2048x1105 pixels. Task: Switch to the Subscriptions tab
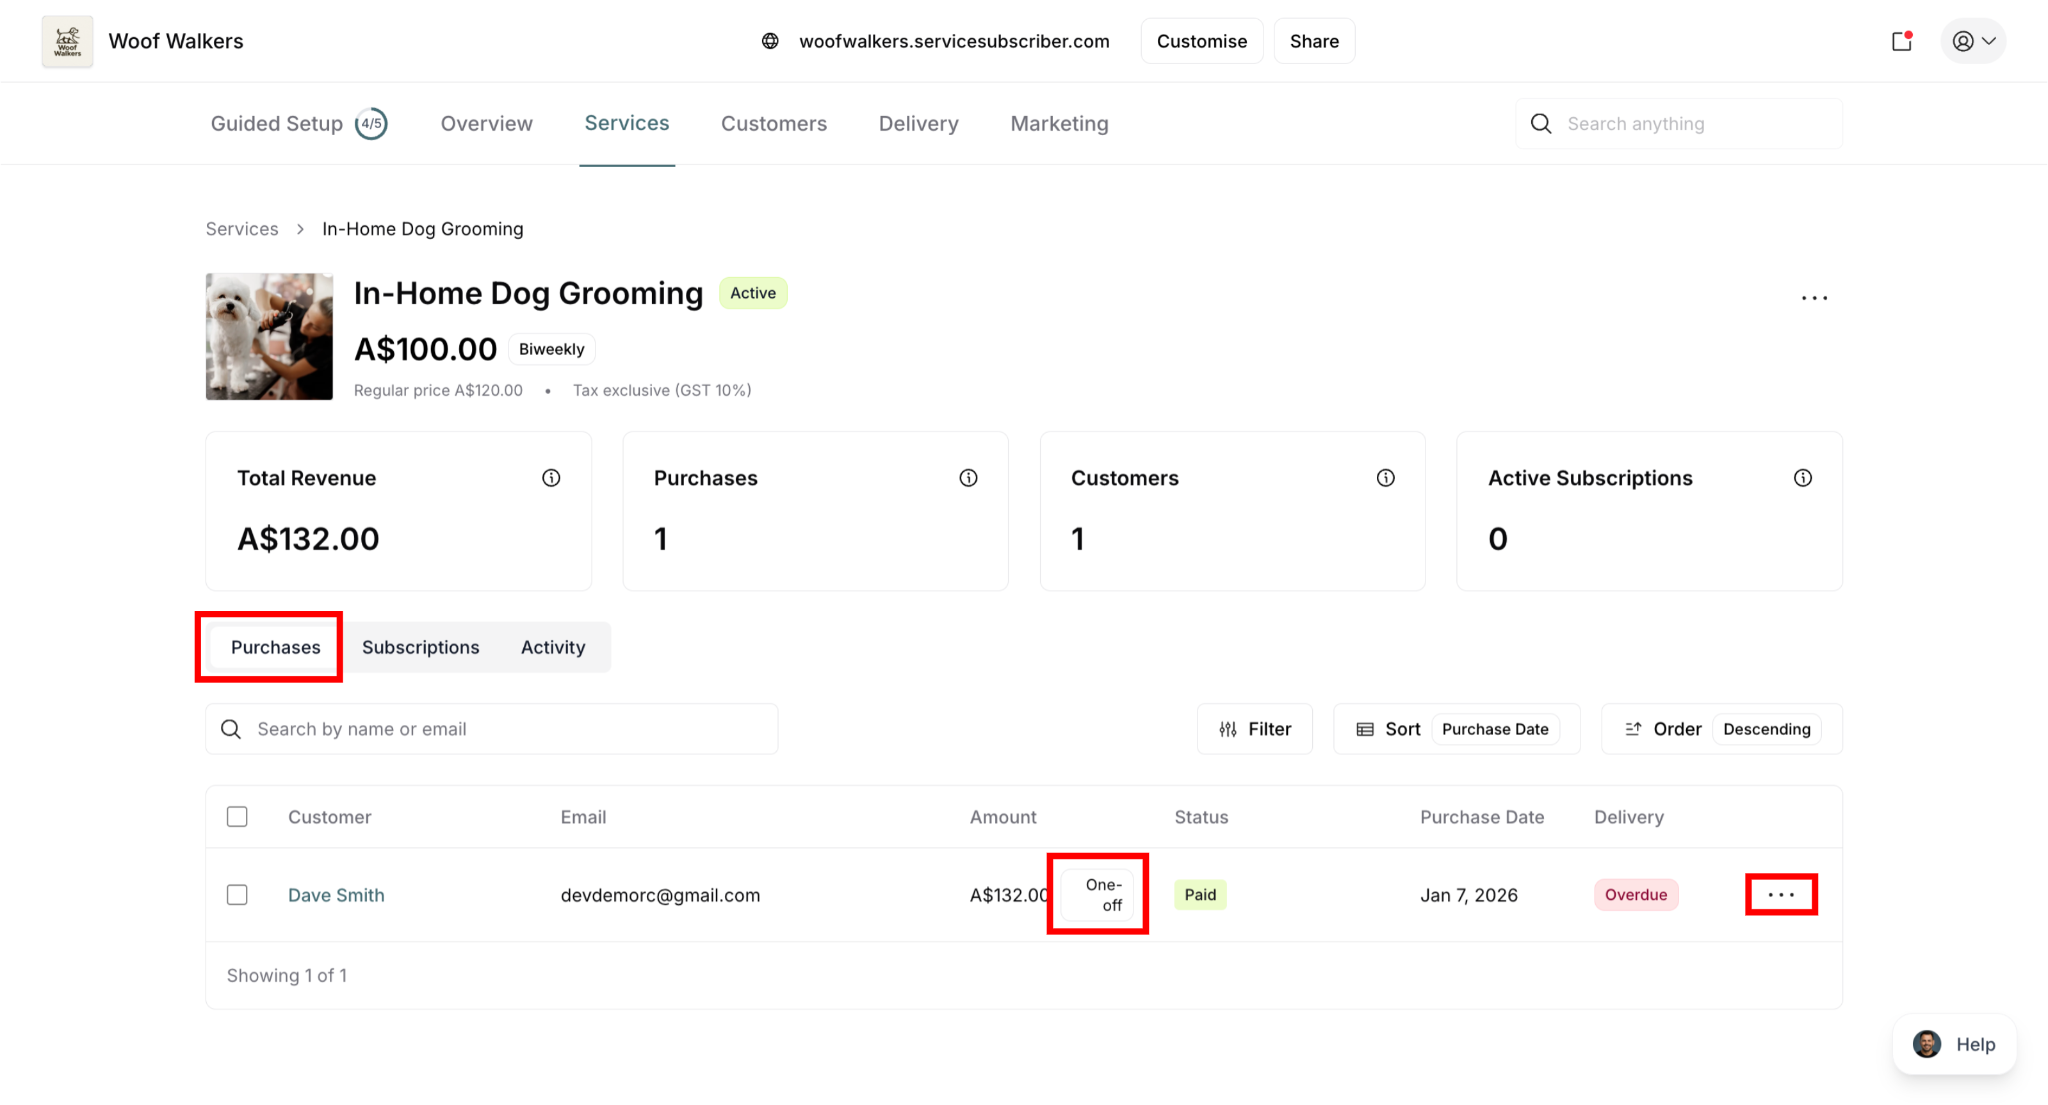tap(420, 647)
